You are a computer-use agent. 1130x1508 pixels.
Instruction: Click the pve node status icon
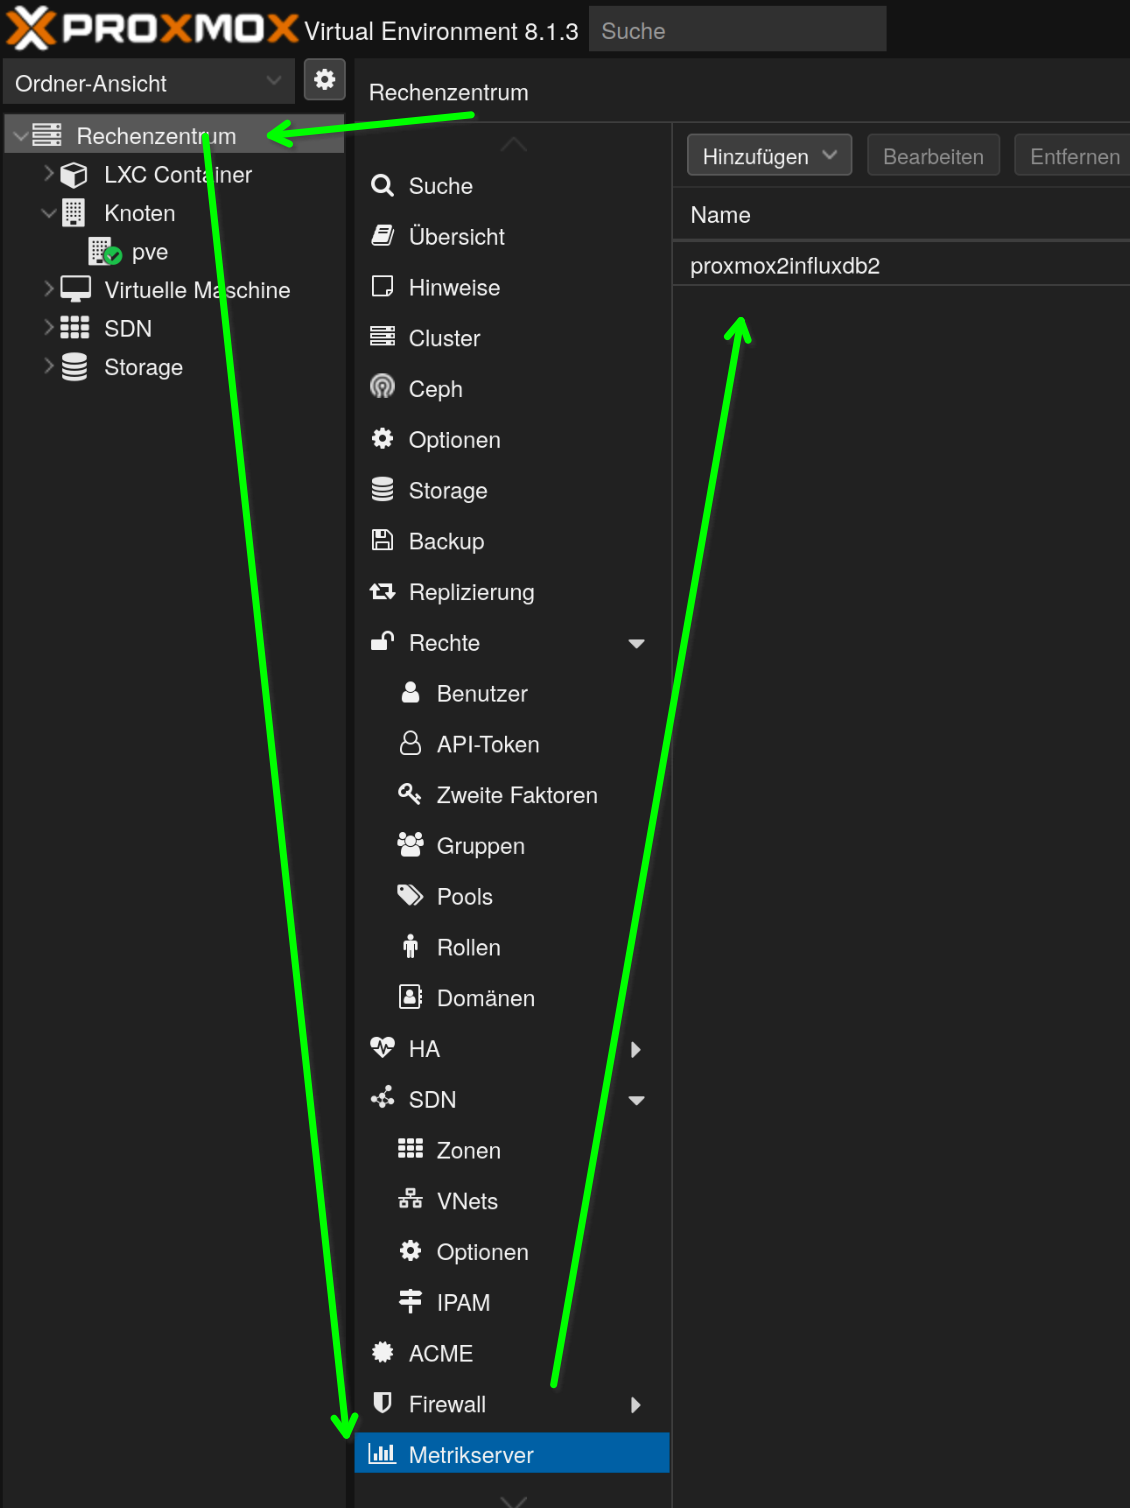coord(105,251)
